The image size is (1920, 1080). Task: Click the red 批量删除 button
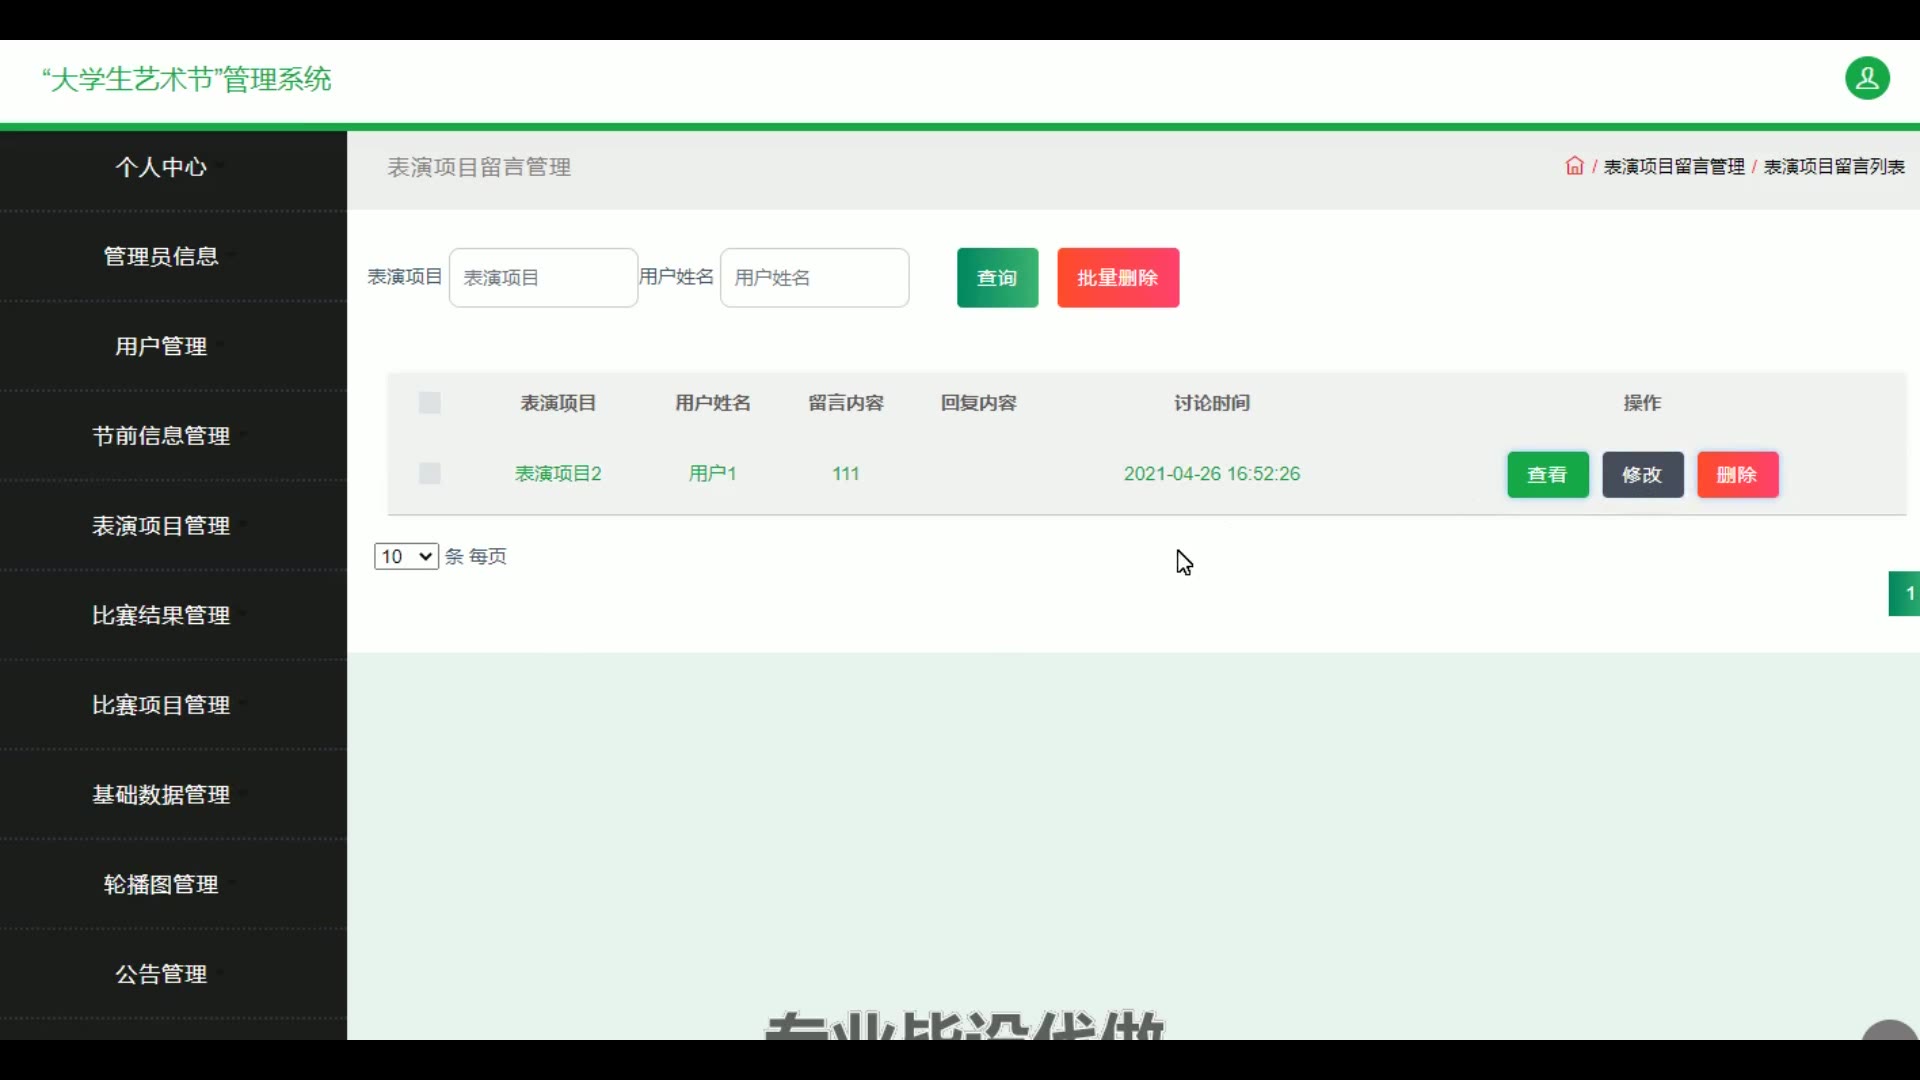[1117, 278]
